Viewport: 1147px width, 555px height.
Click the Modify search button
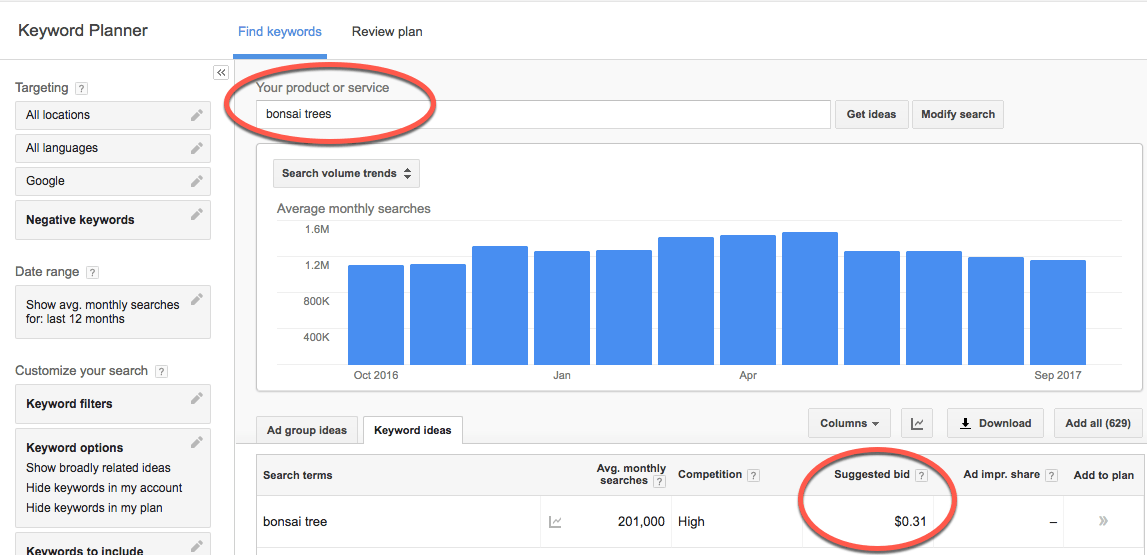[957, 114]
